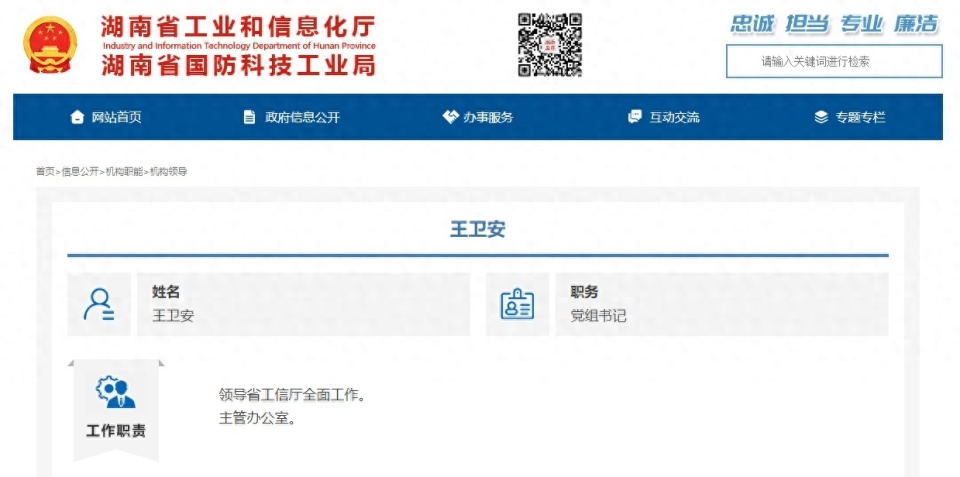Click the text 领导省工信厅全面工作。

click(293, 395)
